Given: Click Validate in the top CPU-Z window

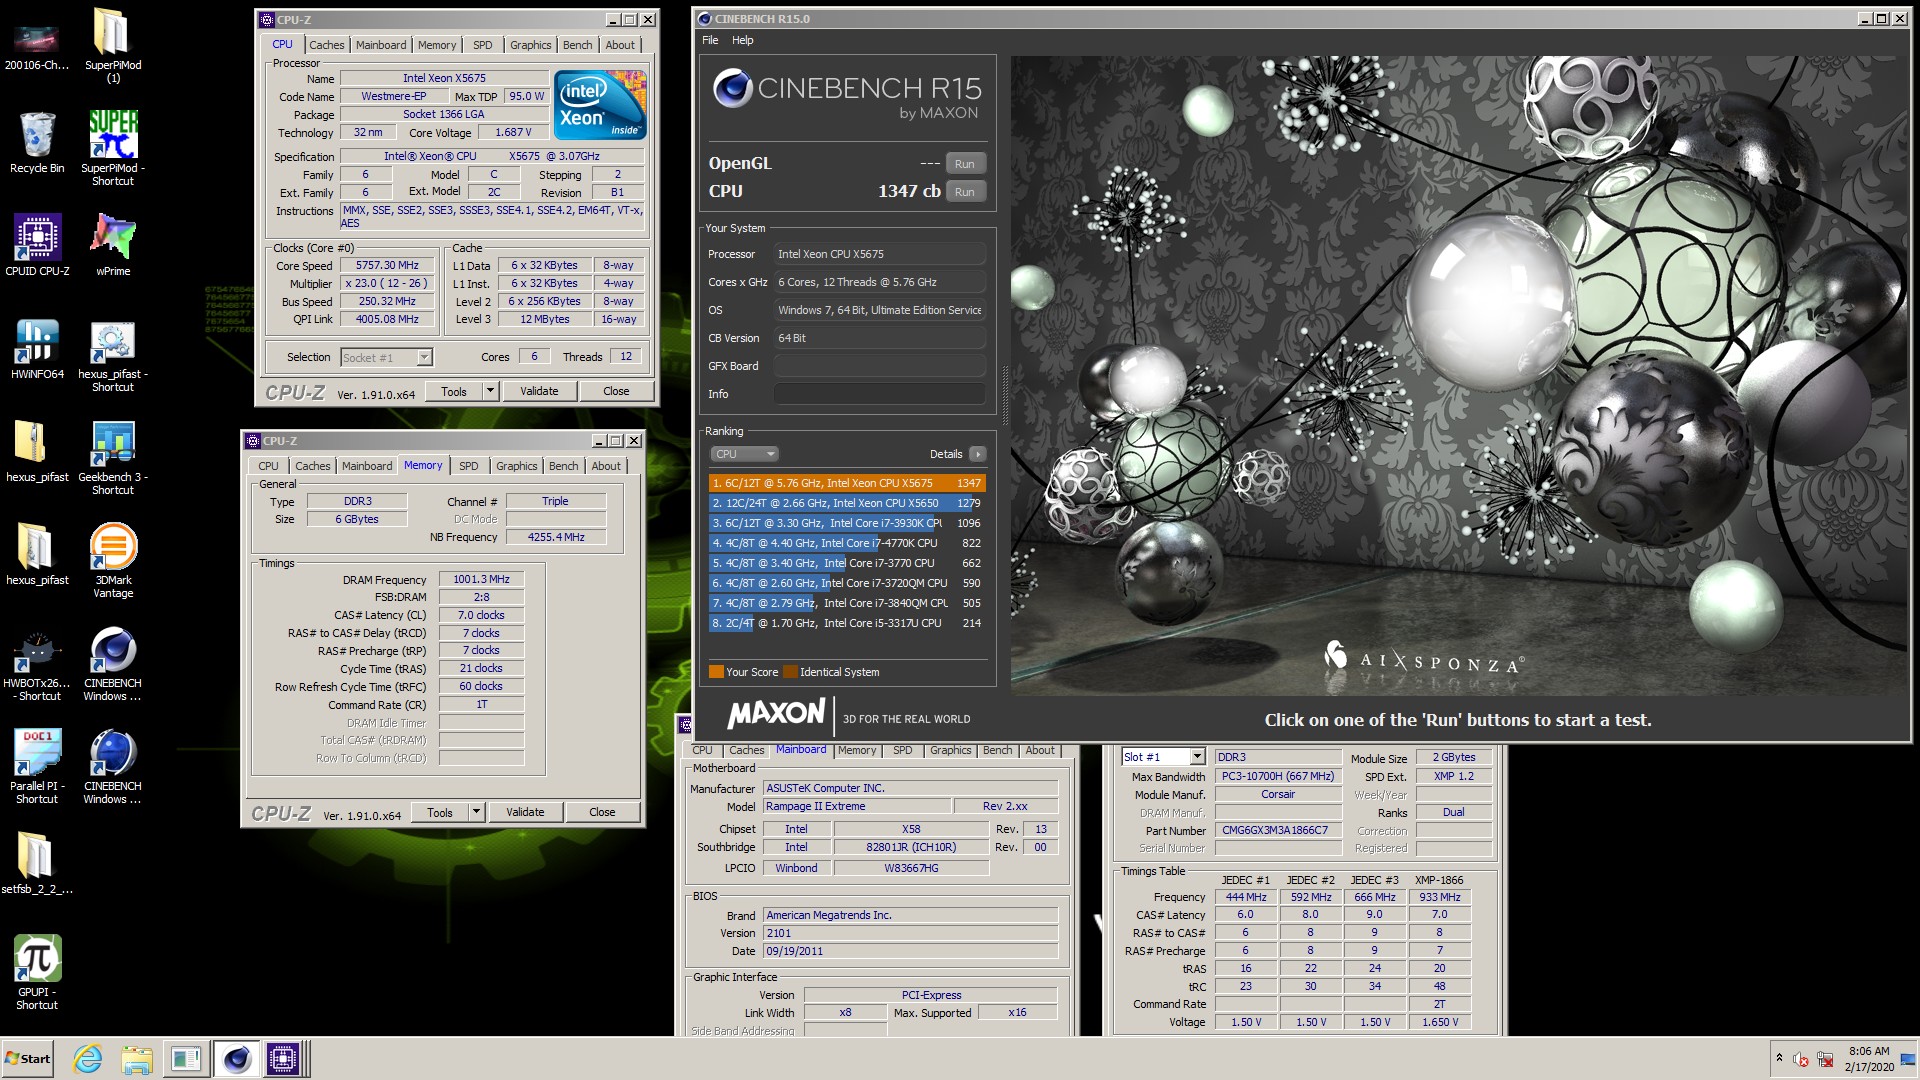Looking at the screenshot, I should (x=539, y=391).
